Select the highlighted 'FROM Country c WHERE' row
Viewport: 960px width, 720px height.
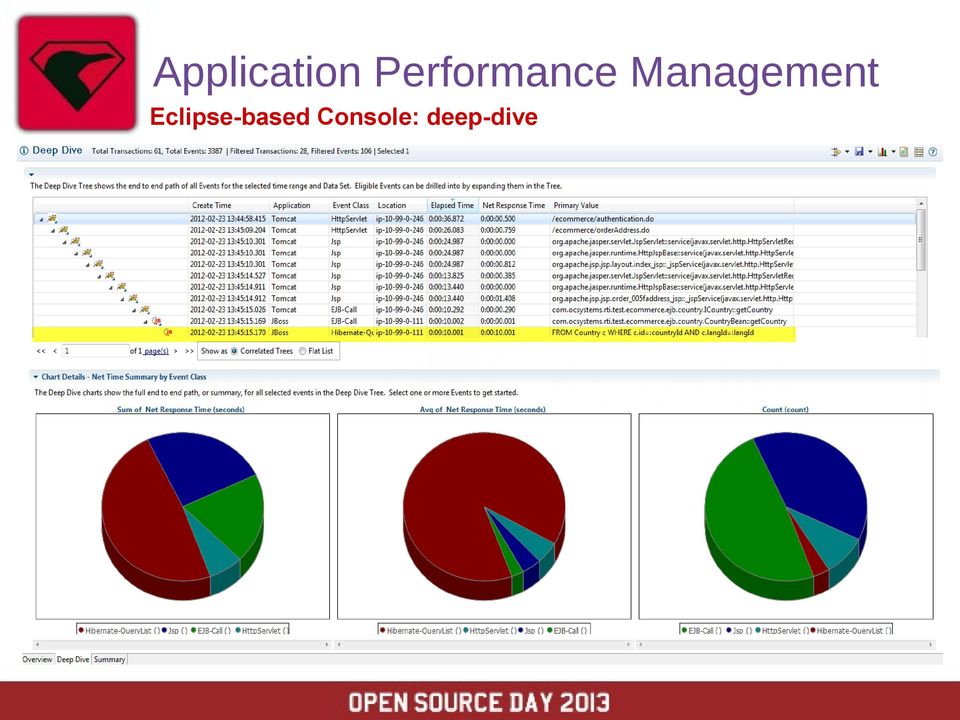point(414,332)
